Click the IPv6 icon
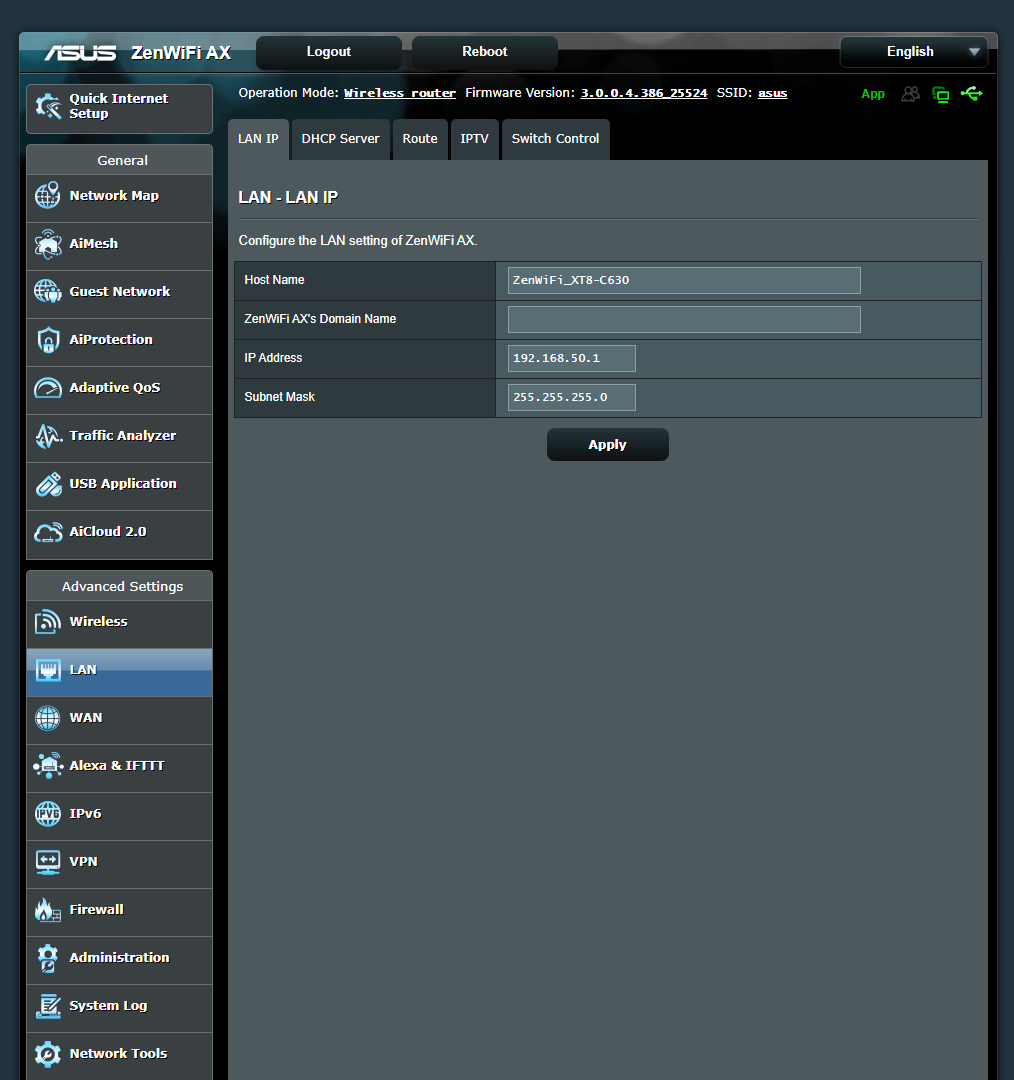 (48, 813)
